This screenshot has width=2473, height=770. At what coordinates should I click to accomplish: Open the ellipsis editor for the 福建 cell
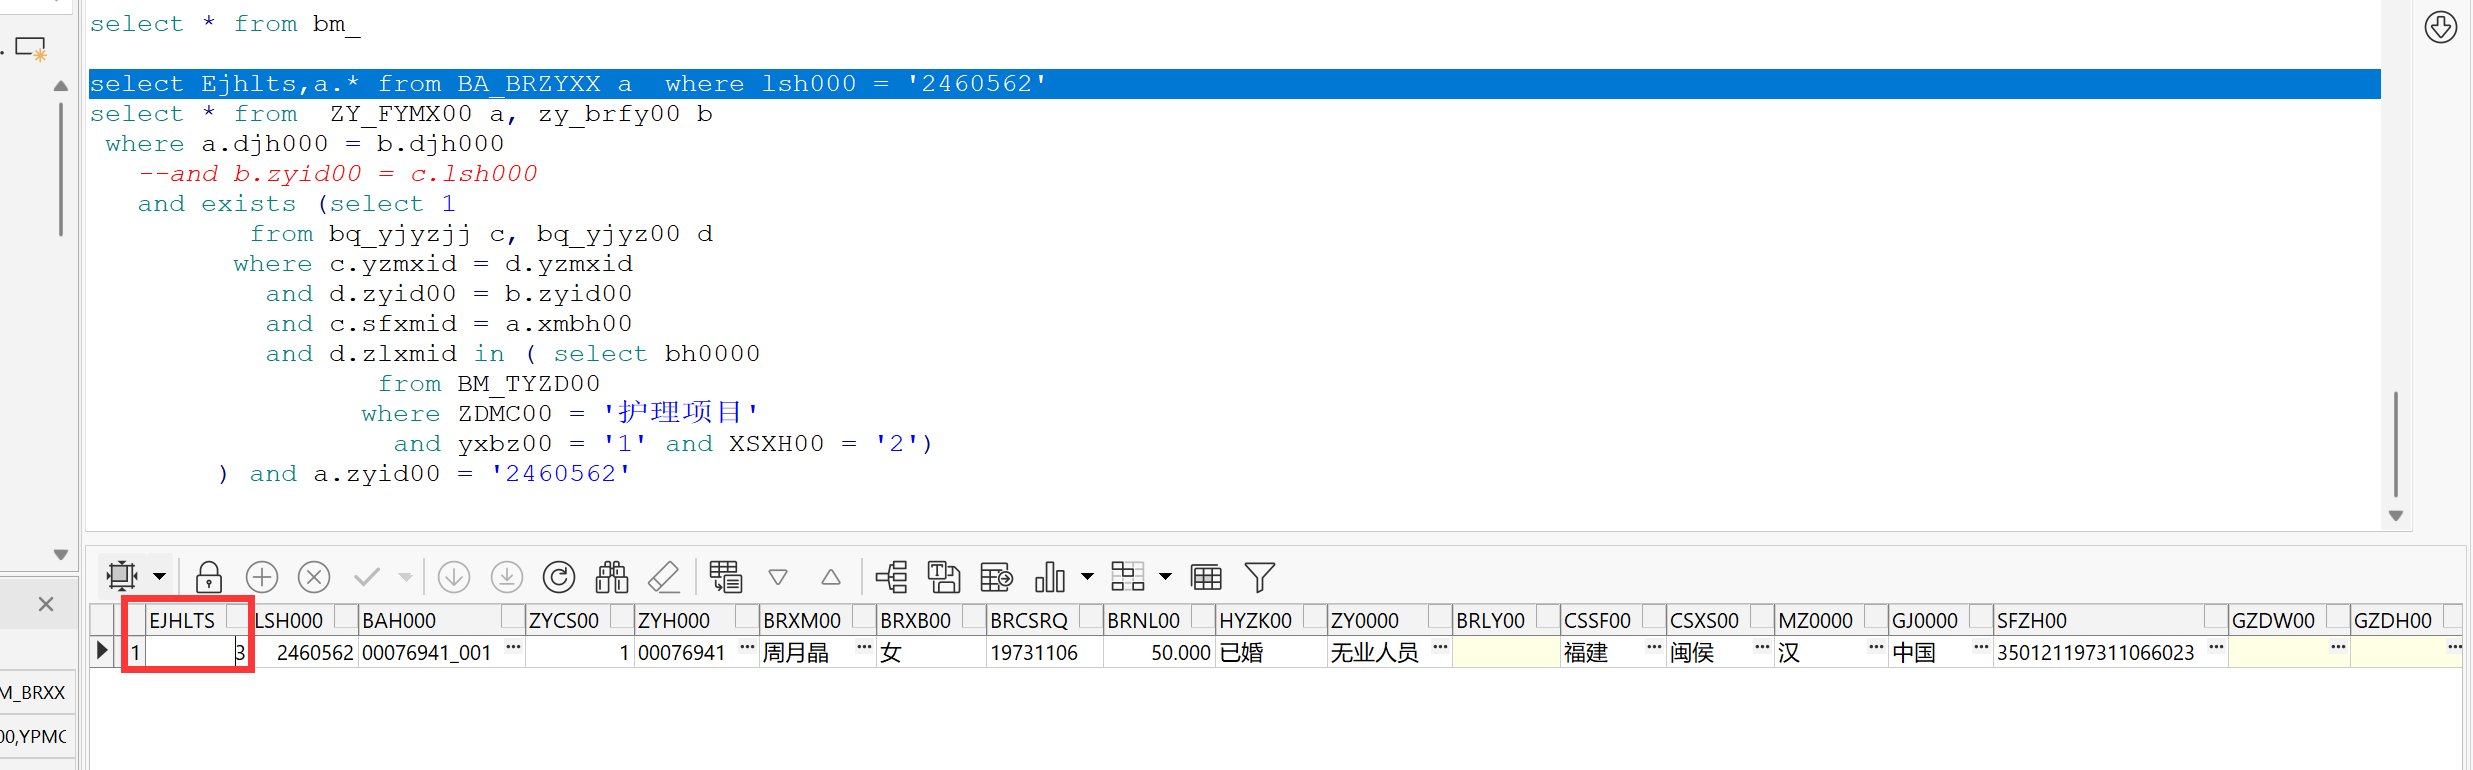pos(1655,649)
